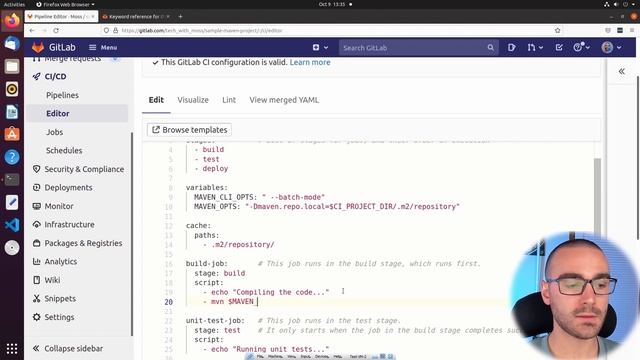Switch to the Lint tab
Image resolution: width=640 pixels, height=360 pixels.
[x=229, y=100]
